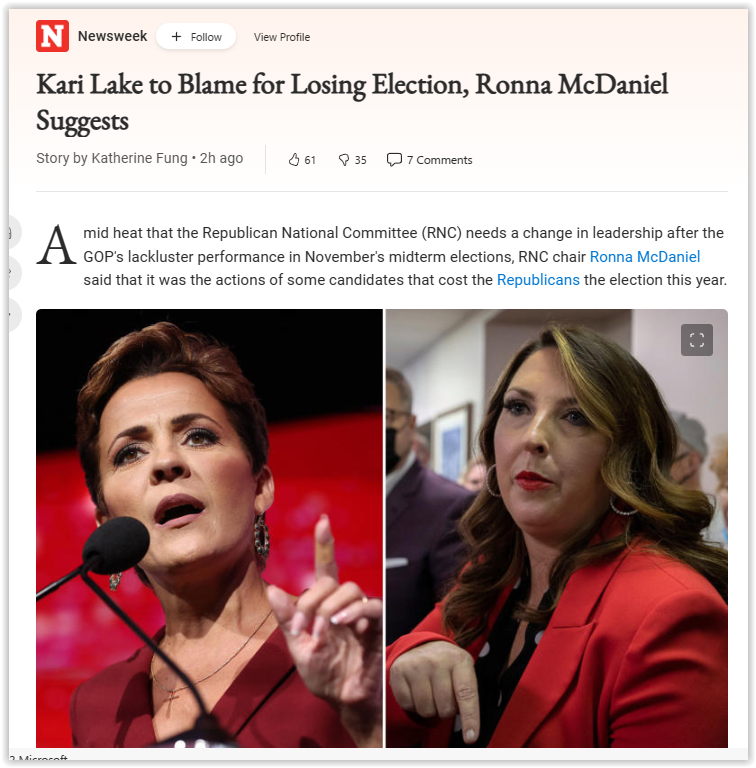The height and width of the screenshot is (768, 756).
Task: Click the red Newsweek N logo
Action: pos(52,36)
